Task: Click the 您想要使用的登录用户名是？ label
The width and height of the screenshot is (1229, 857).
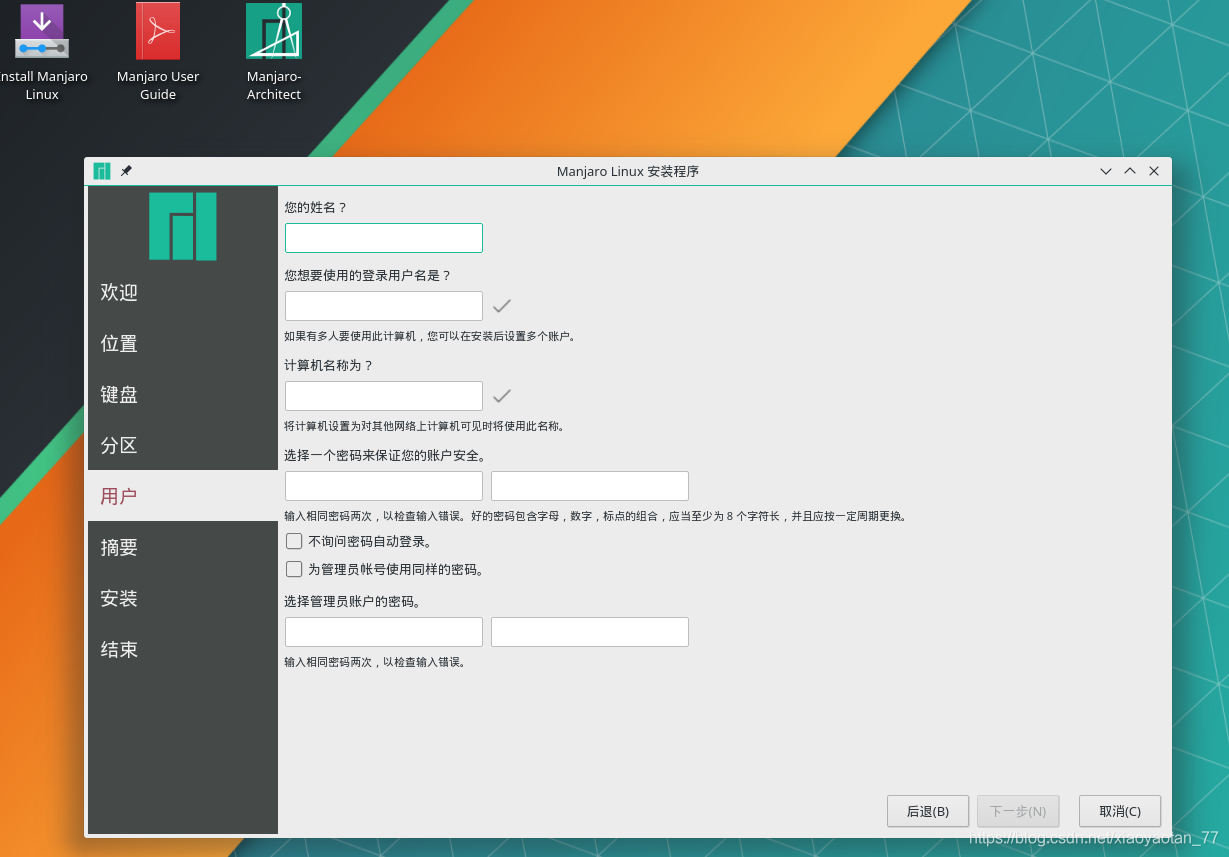Action: click(368, 275)
